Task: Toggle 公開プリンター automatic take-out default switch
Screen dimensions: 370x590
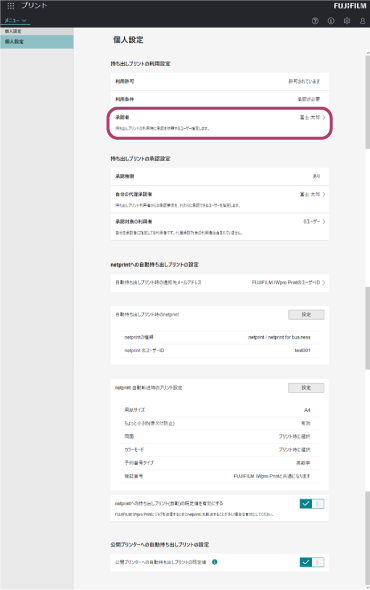Action: coord(312,562)
